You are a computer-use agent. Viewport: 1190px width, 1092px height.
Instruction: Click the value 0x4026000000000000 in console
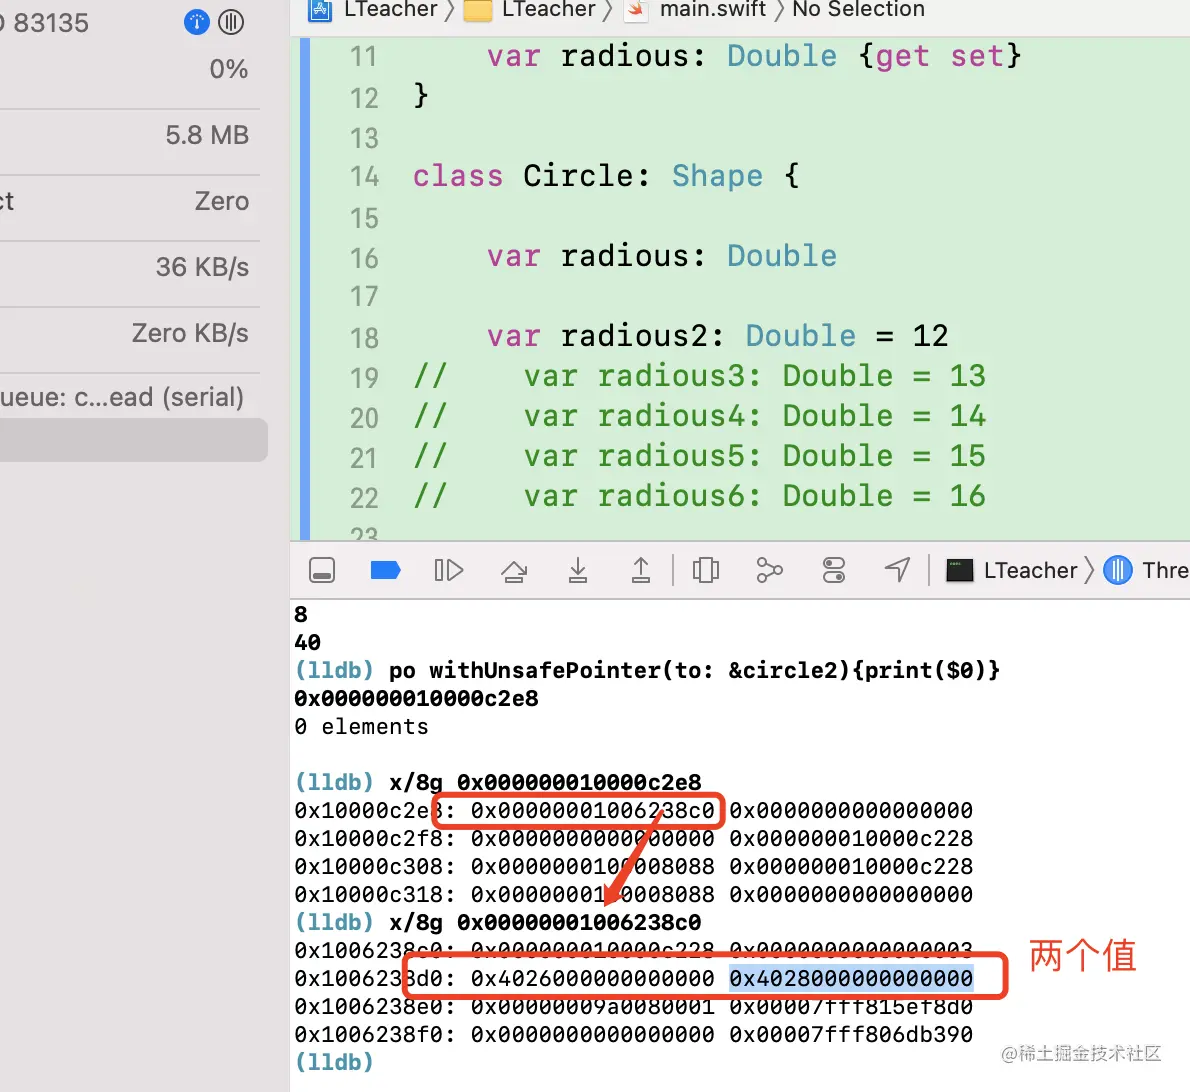click(x=592, y=978)
